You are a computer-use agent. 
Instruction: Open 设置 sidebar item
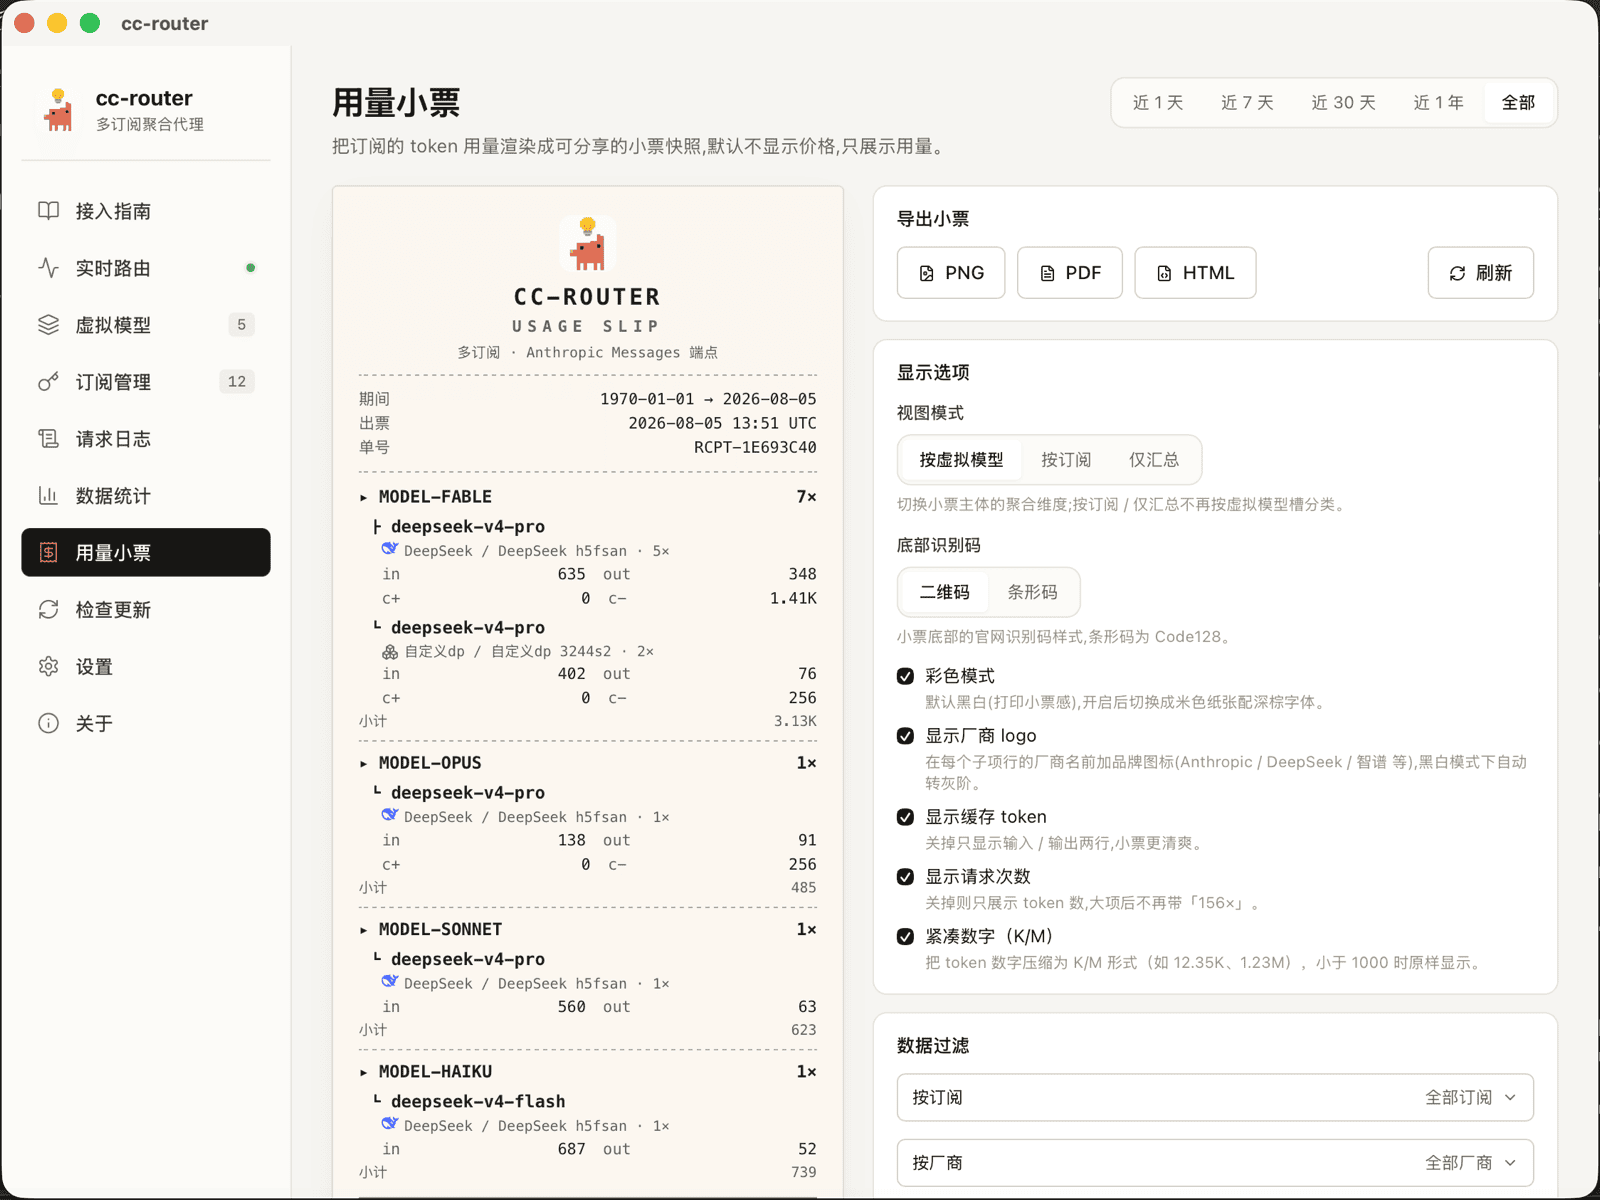(146, 667)
